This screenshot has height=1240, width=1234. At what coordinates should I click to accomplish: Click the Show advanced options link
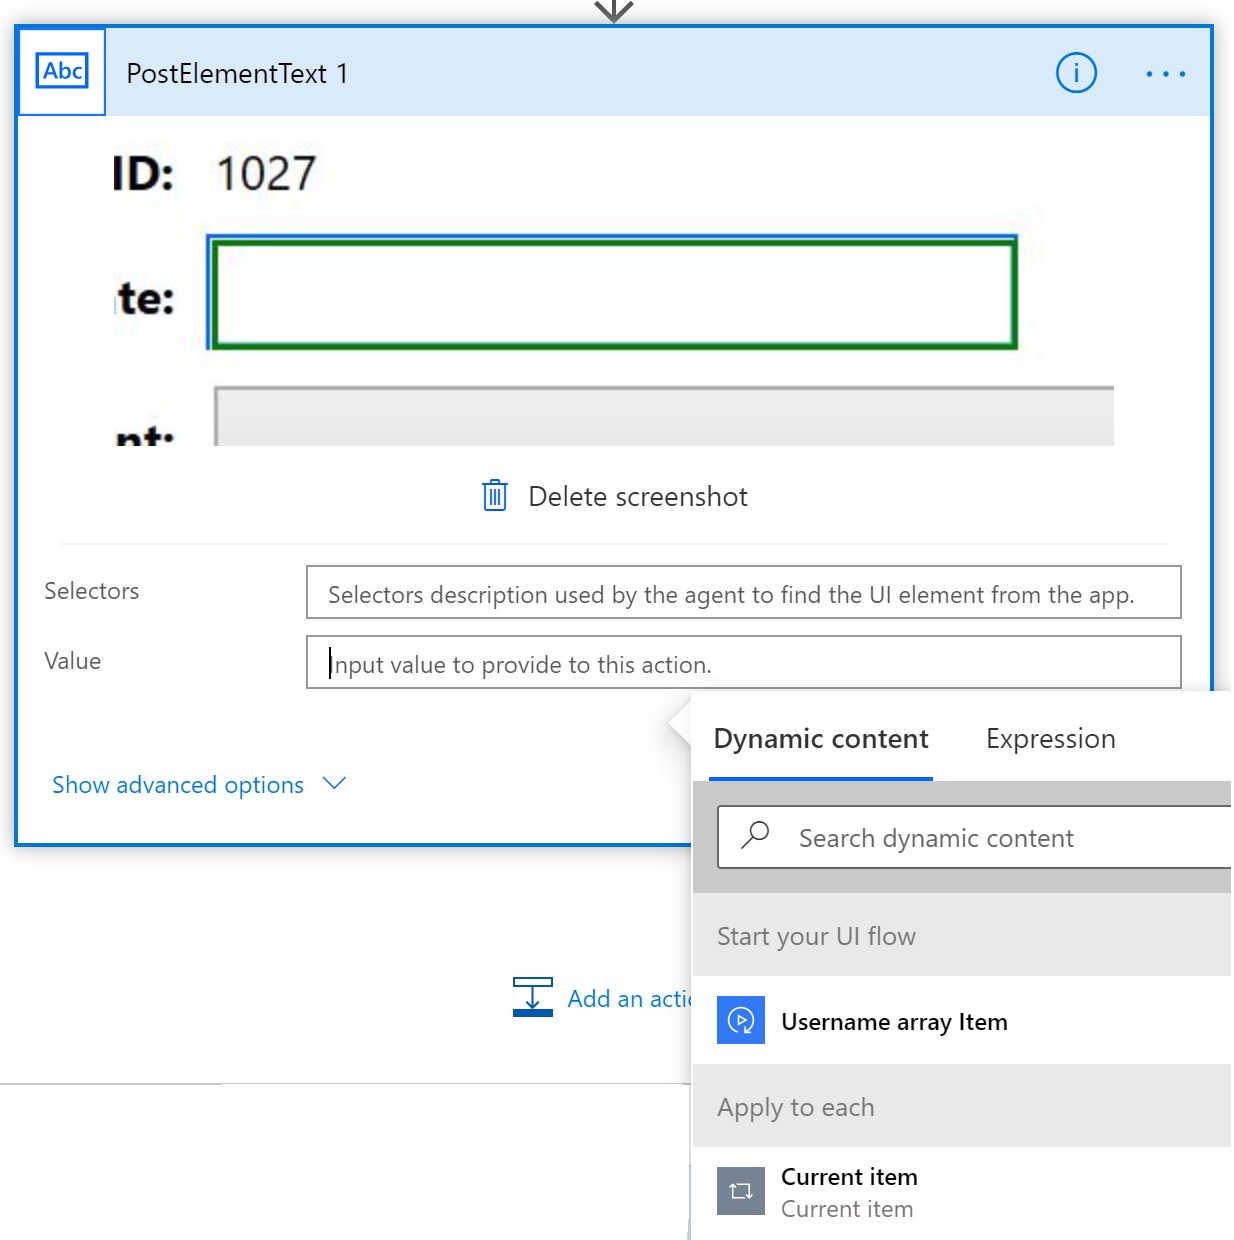[178, 785]
